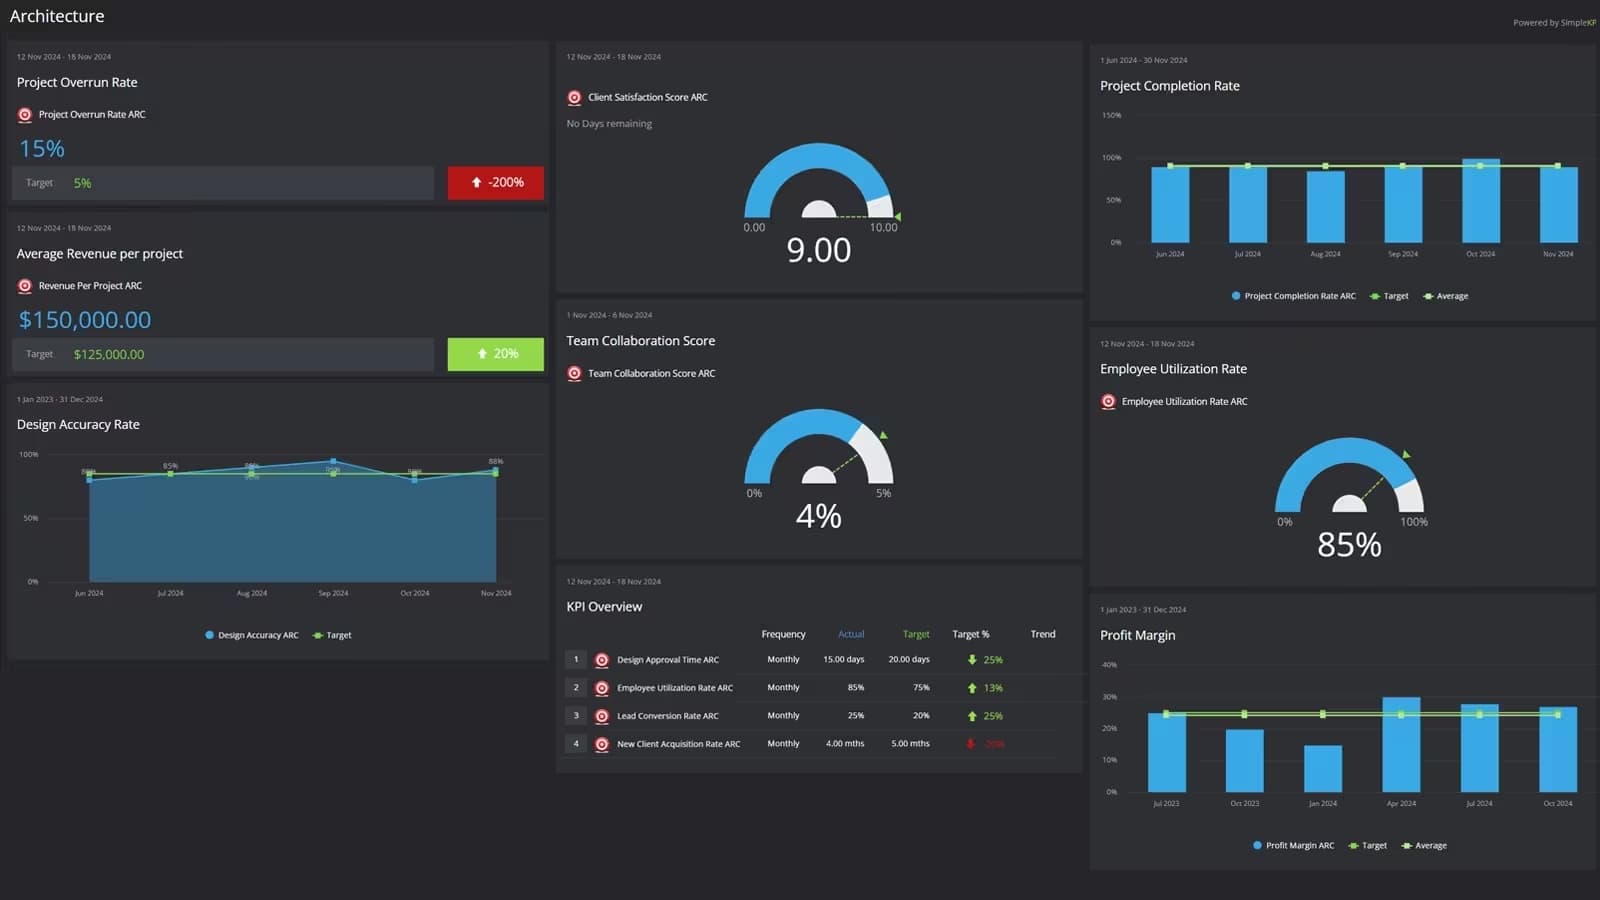Toggle Target legend in Design Accuracy chart
This screenshot has height=900, width=1600.
click(x=332, y=635)
